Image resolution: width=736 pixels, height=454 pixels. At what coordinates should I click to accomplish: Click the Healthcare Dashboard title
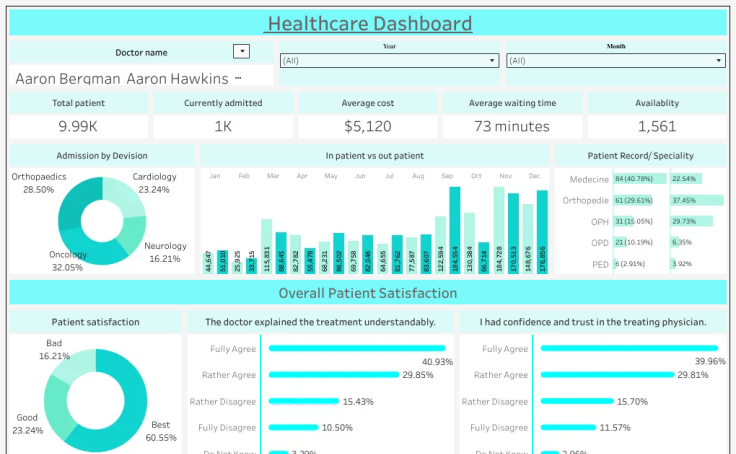pyautogui.click(x=368, y=23)
